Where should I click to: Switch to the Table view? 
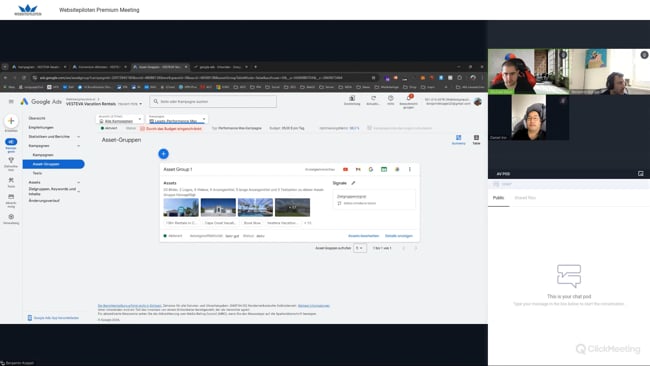tap(476, 139)
